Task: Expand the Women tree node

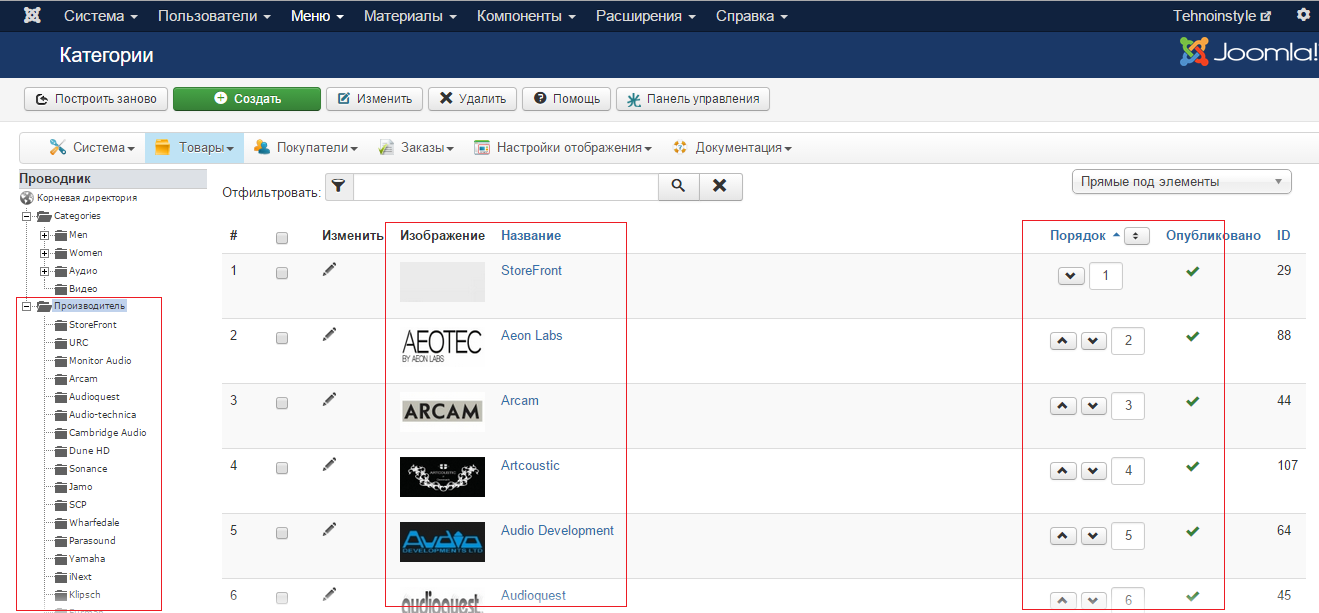Action: click(44, 253)
